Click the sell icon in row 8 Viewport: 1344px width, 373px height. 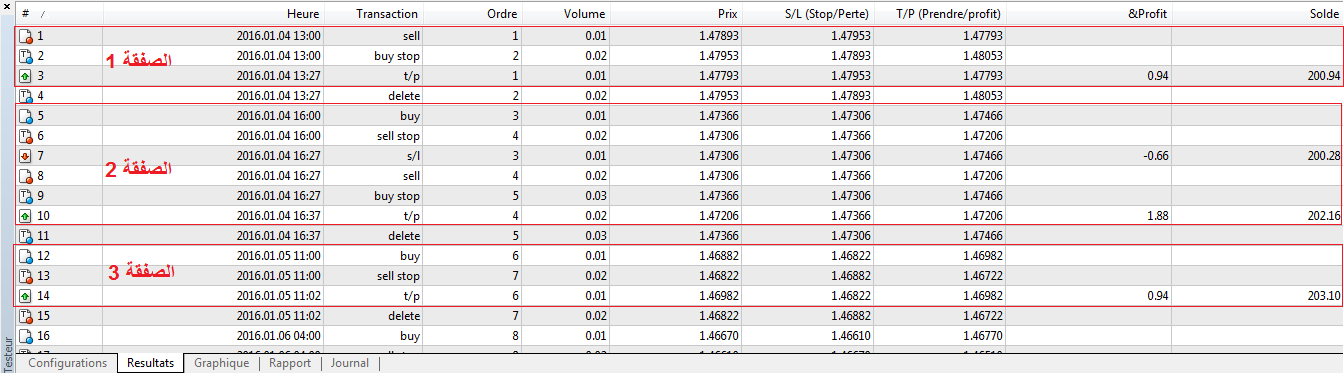click(26, 176)
